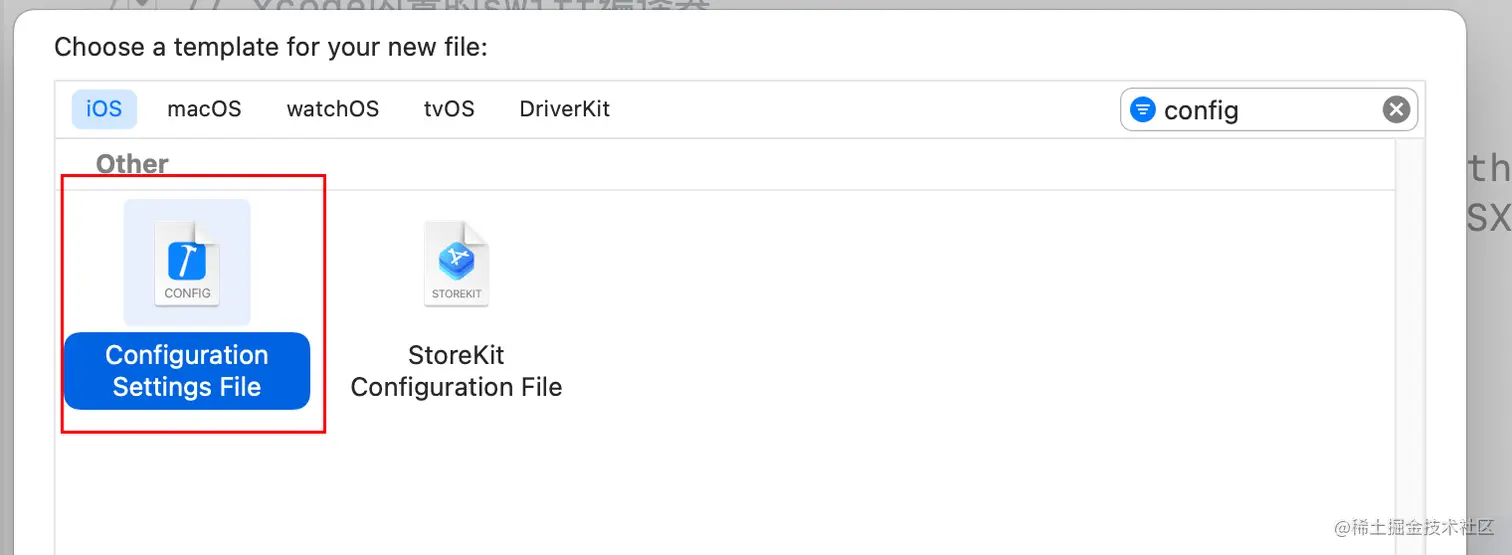Select the Configuration Settings File icon
The width and height of the screenshot is (1512, 555).
coord(187,262)
